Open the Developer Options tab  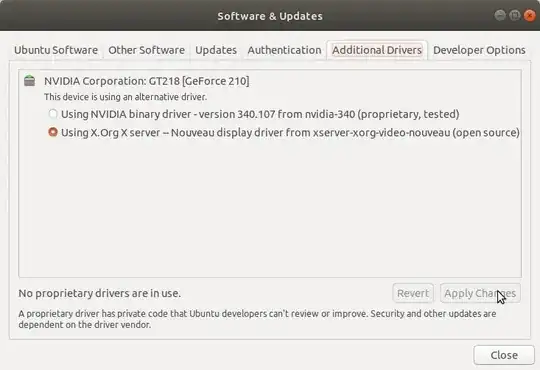(x=479, y=50)
